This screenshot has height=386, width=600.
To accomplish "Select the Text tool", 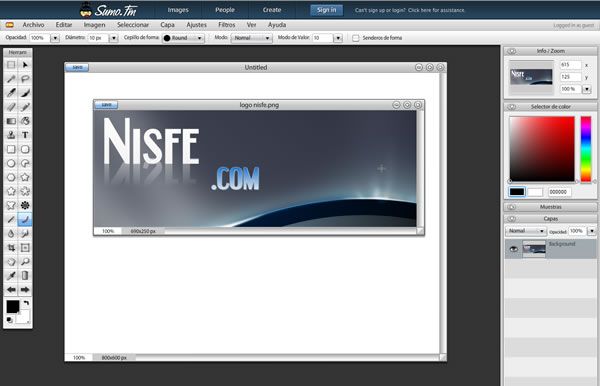I will pyautogui.click(x=25, y=135).
